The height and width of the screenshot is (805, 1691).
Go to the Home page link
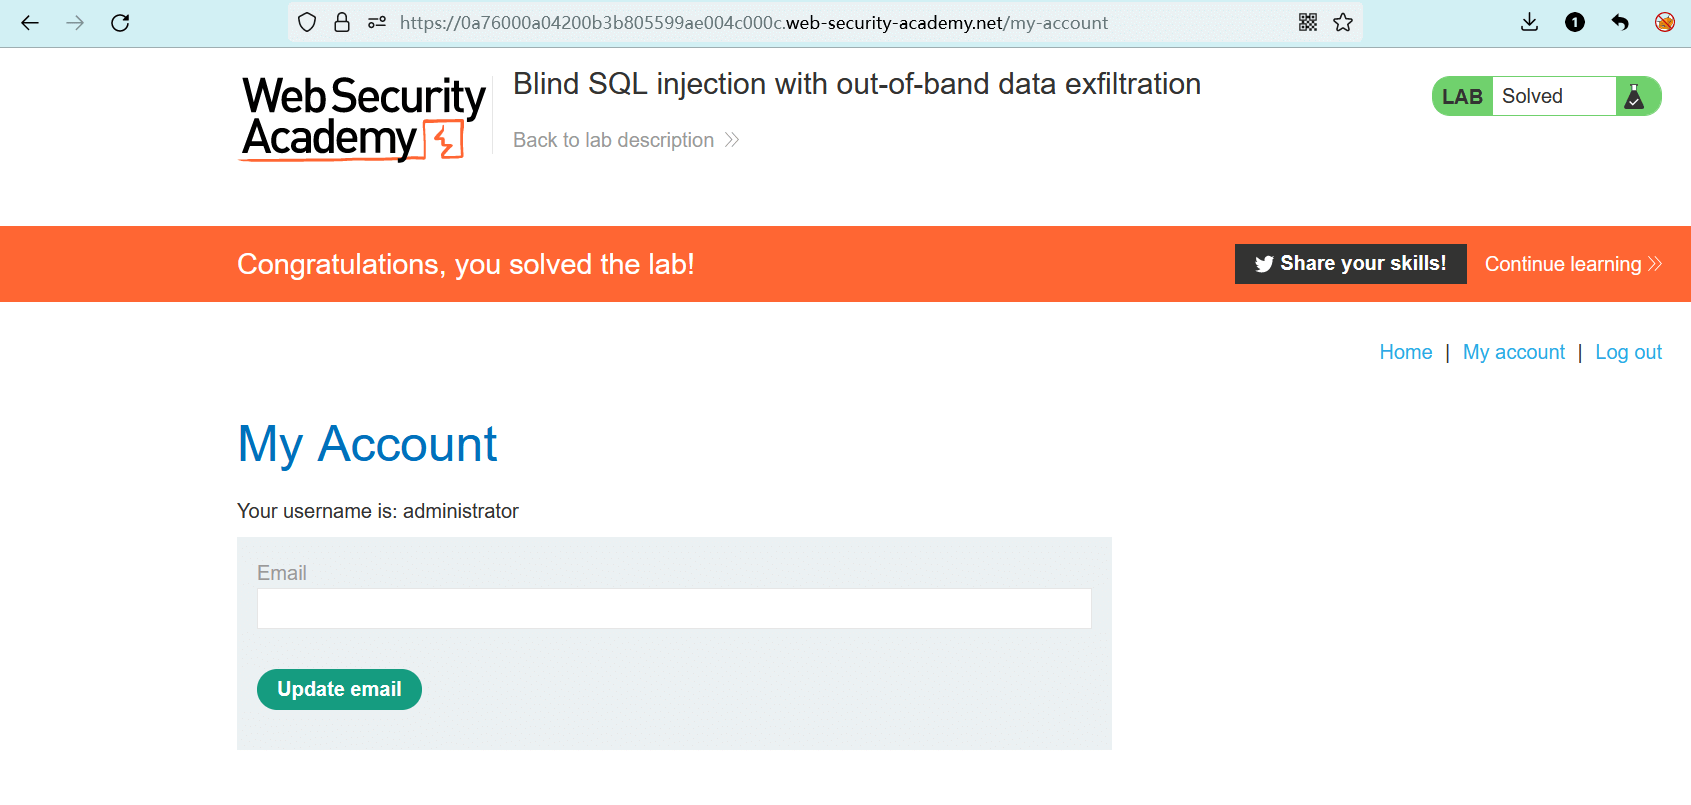1405,352
